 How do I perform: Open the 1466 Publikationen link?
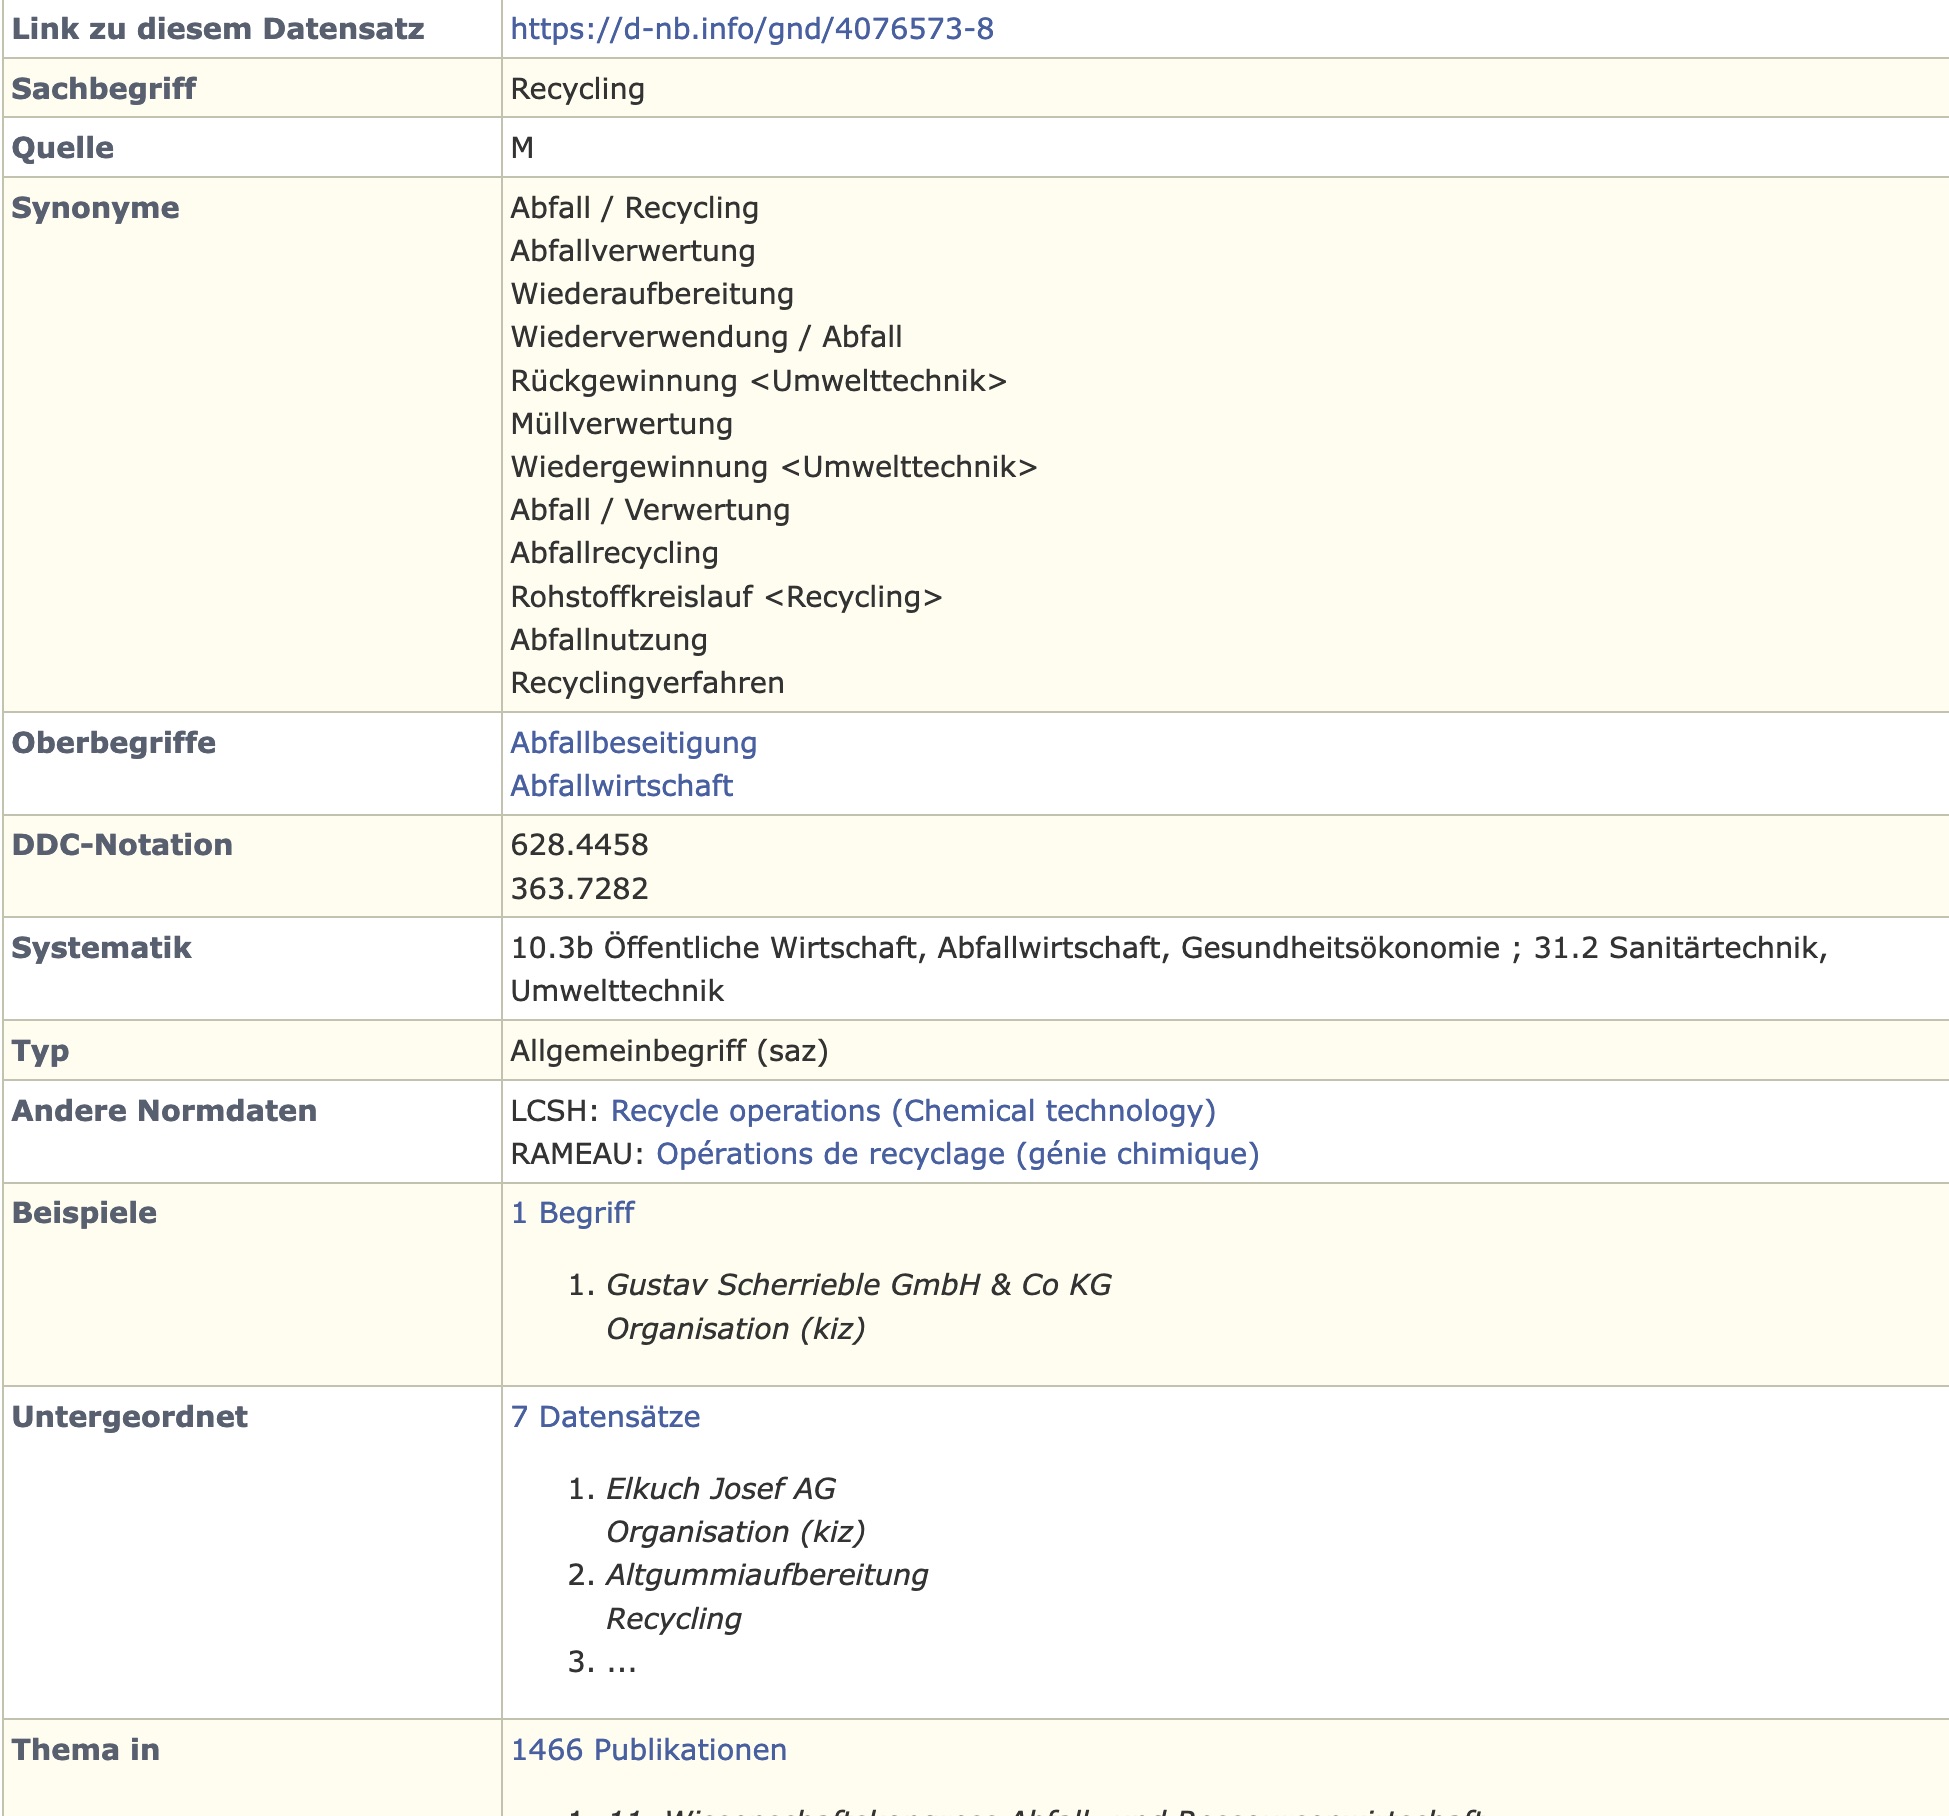[648, 1750]
